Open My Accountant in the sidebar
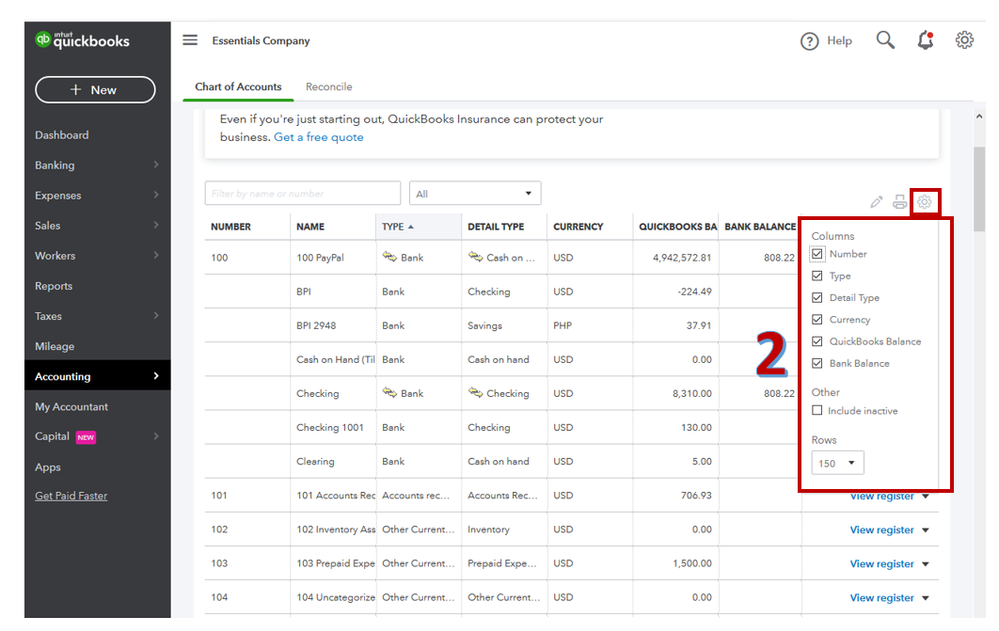The image size is (999, 631). pyautogui.click(x=71, y=407)
